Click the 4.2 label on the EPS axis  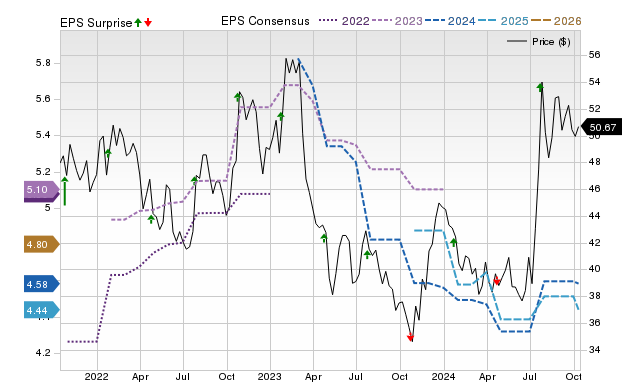43,353
